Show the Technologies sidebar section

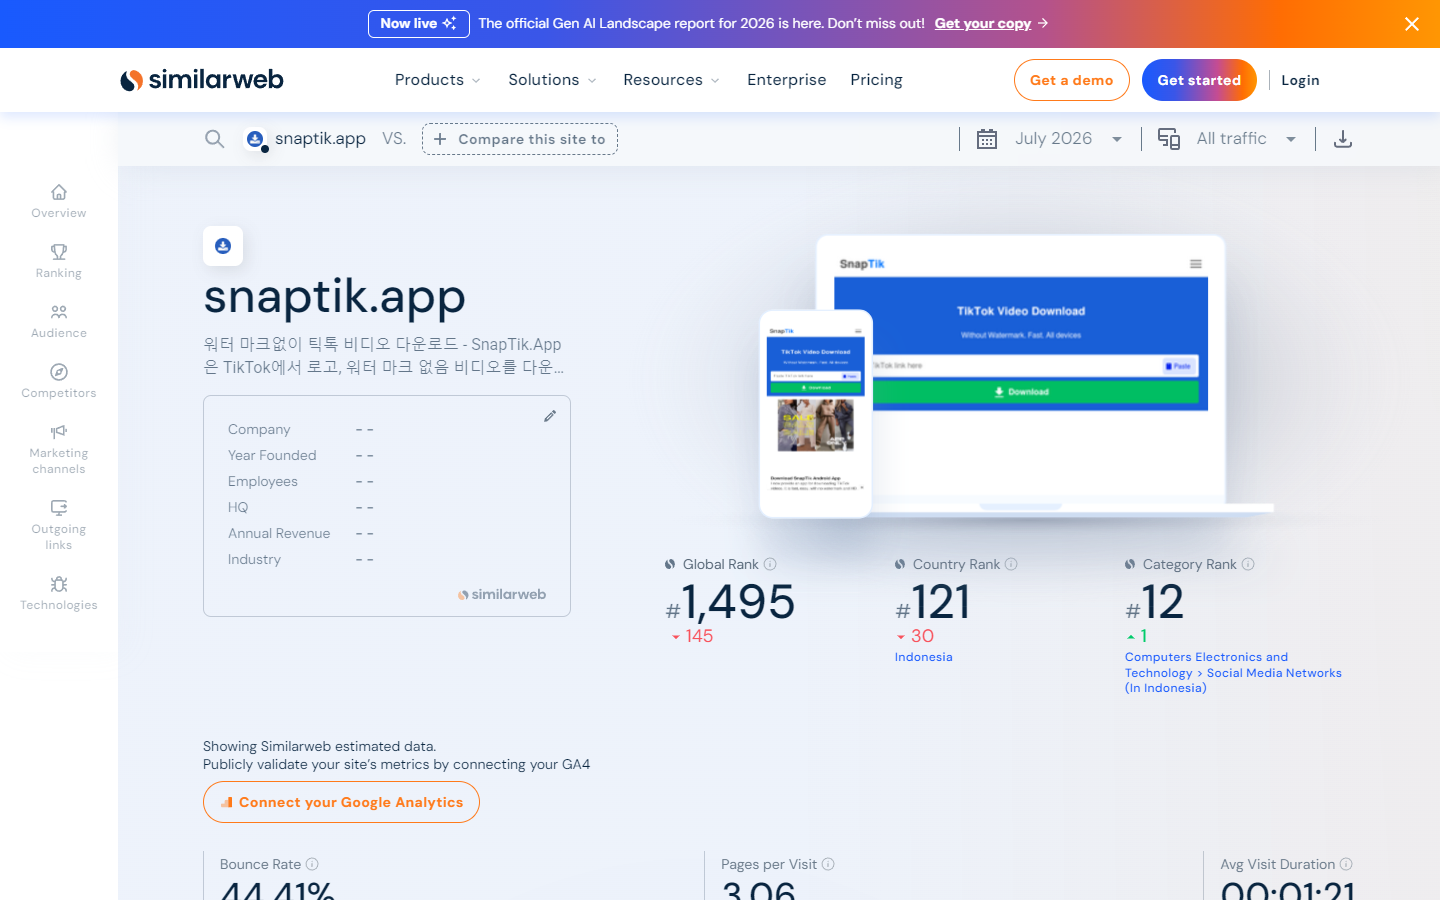(x=59, y=593)
